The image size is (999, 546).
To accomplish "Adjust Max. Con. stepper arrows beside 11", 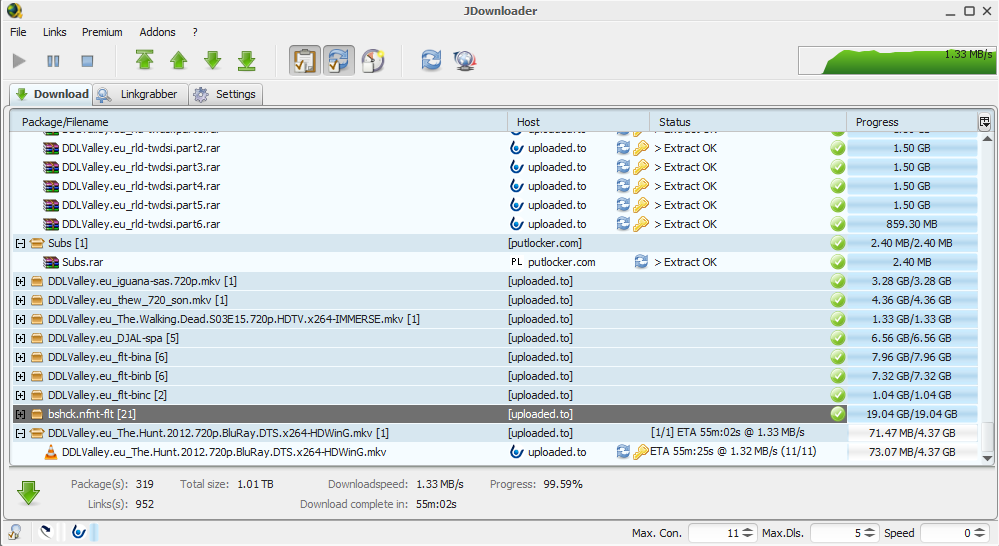I will pyautogui.click(x=748, y=533).
